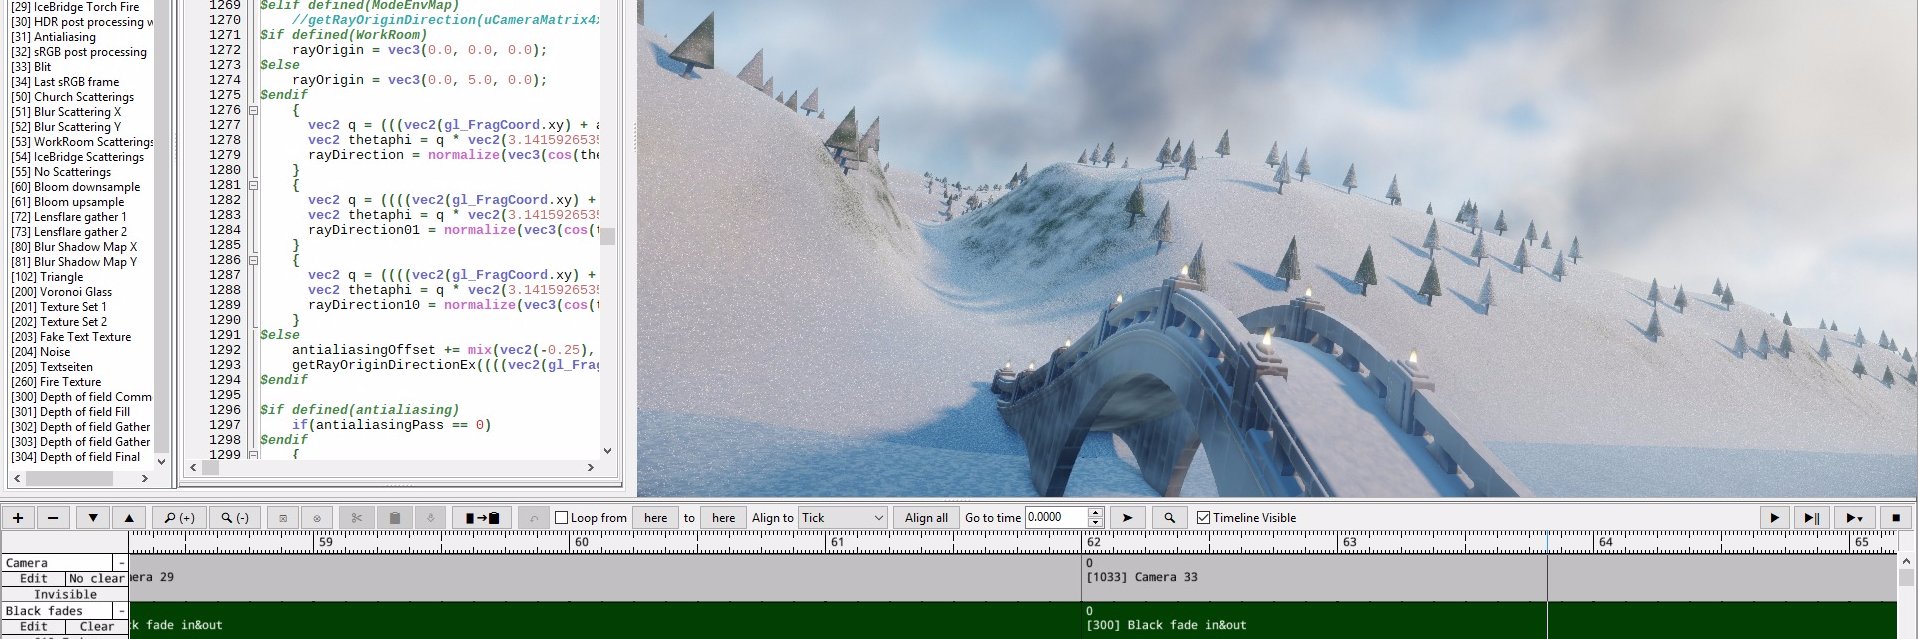Enable the Loop from checkbox

(x=562, y=518)
